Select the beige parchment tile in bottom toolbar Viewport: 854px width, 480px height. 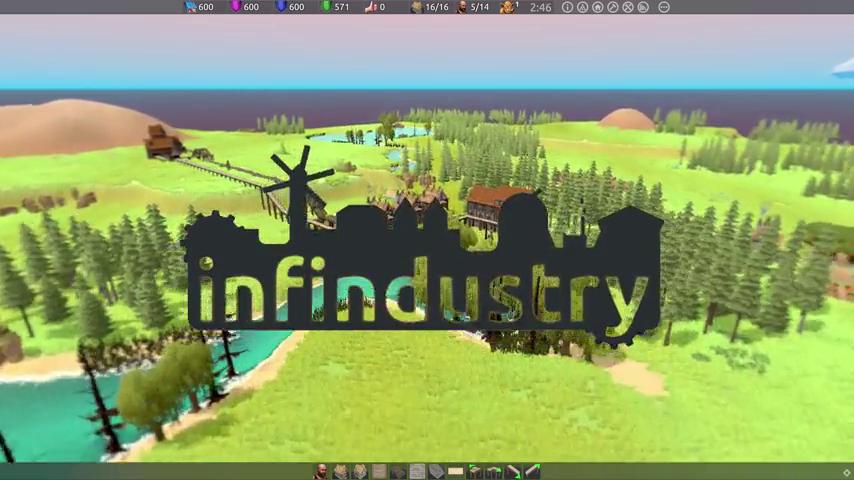(x=380, y=471)
